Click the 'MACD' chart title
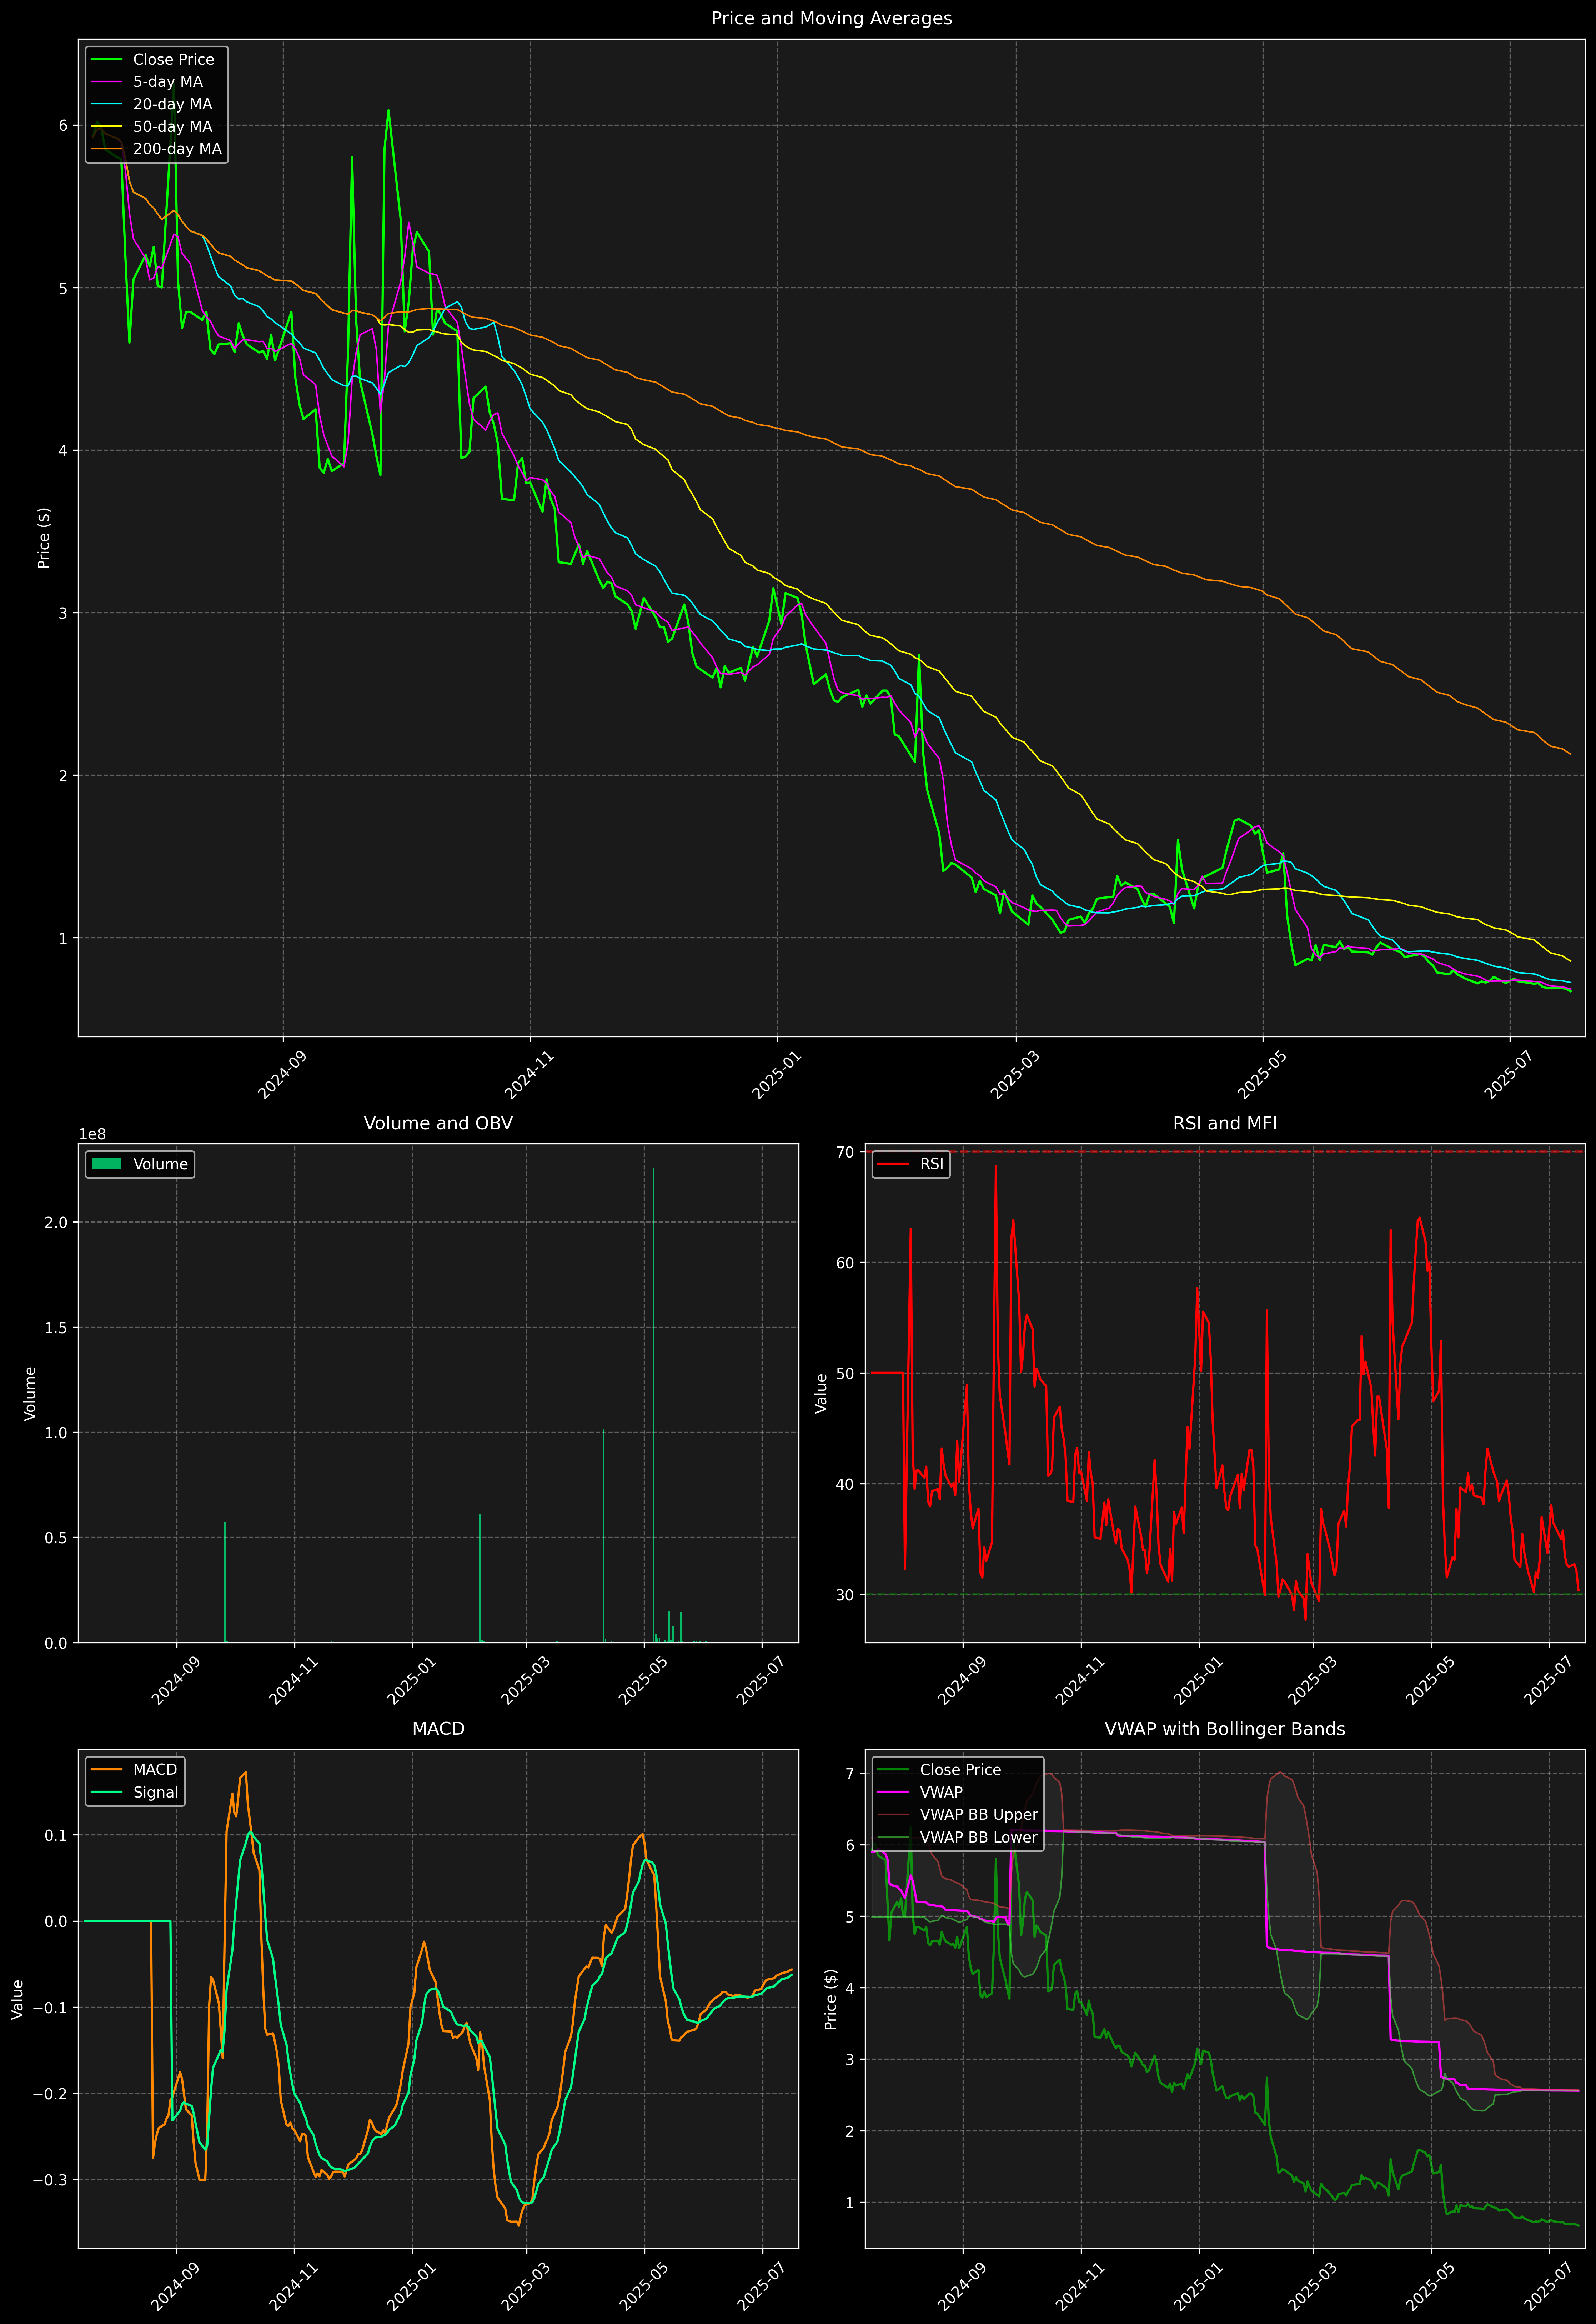 pos(438,1729)
